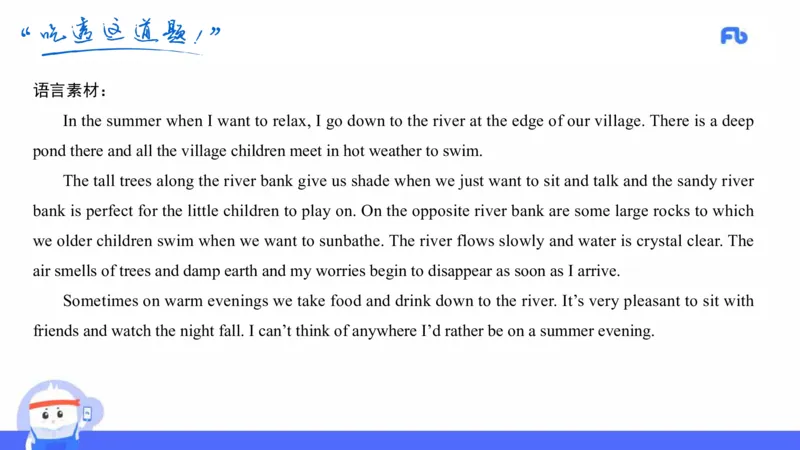The width and height of the screenshot is (800, 450).
Task: Click the blue Fb logo
Action: (x=734, y=36)
